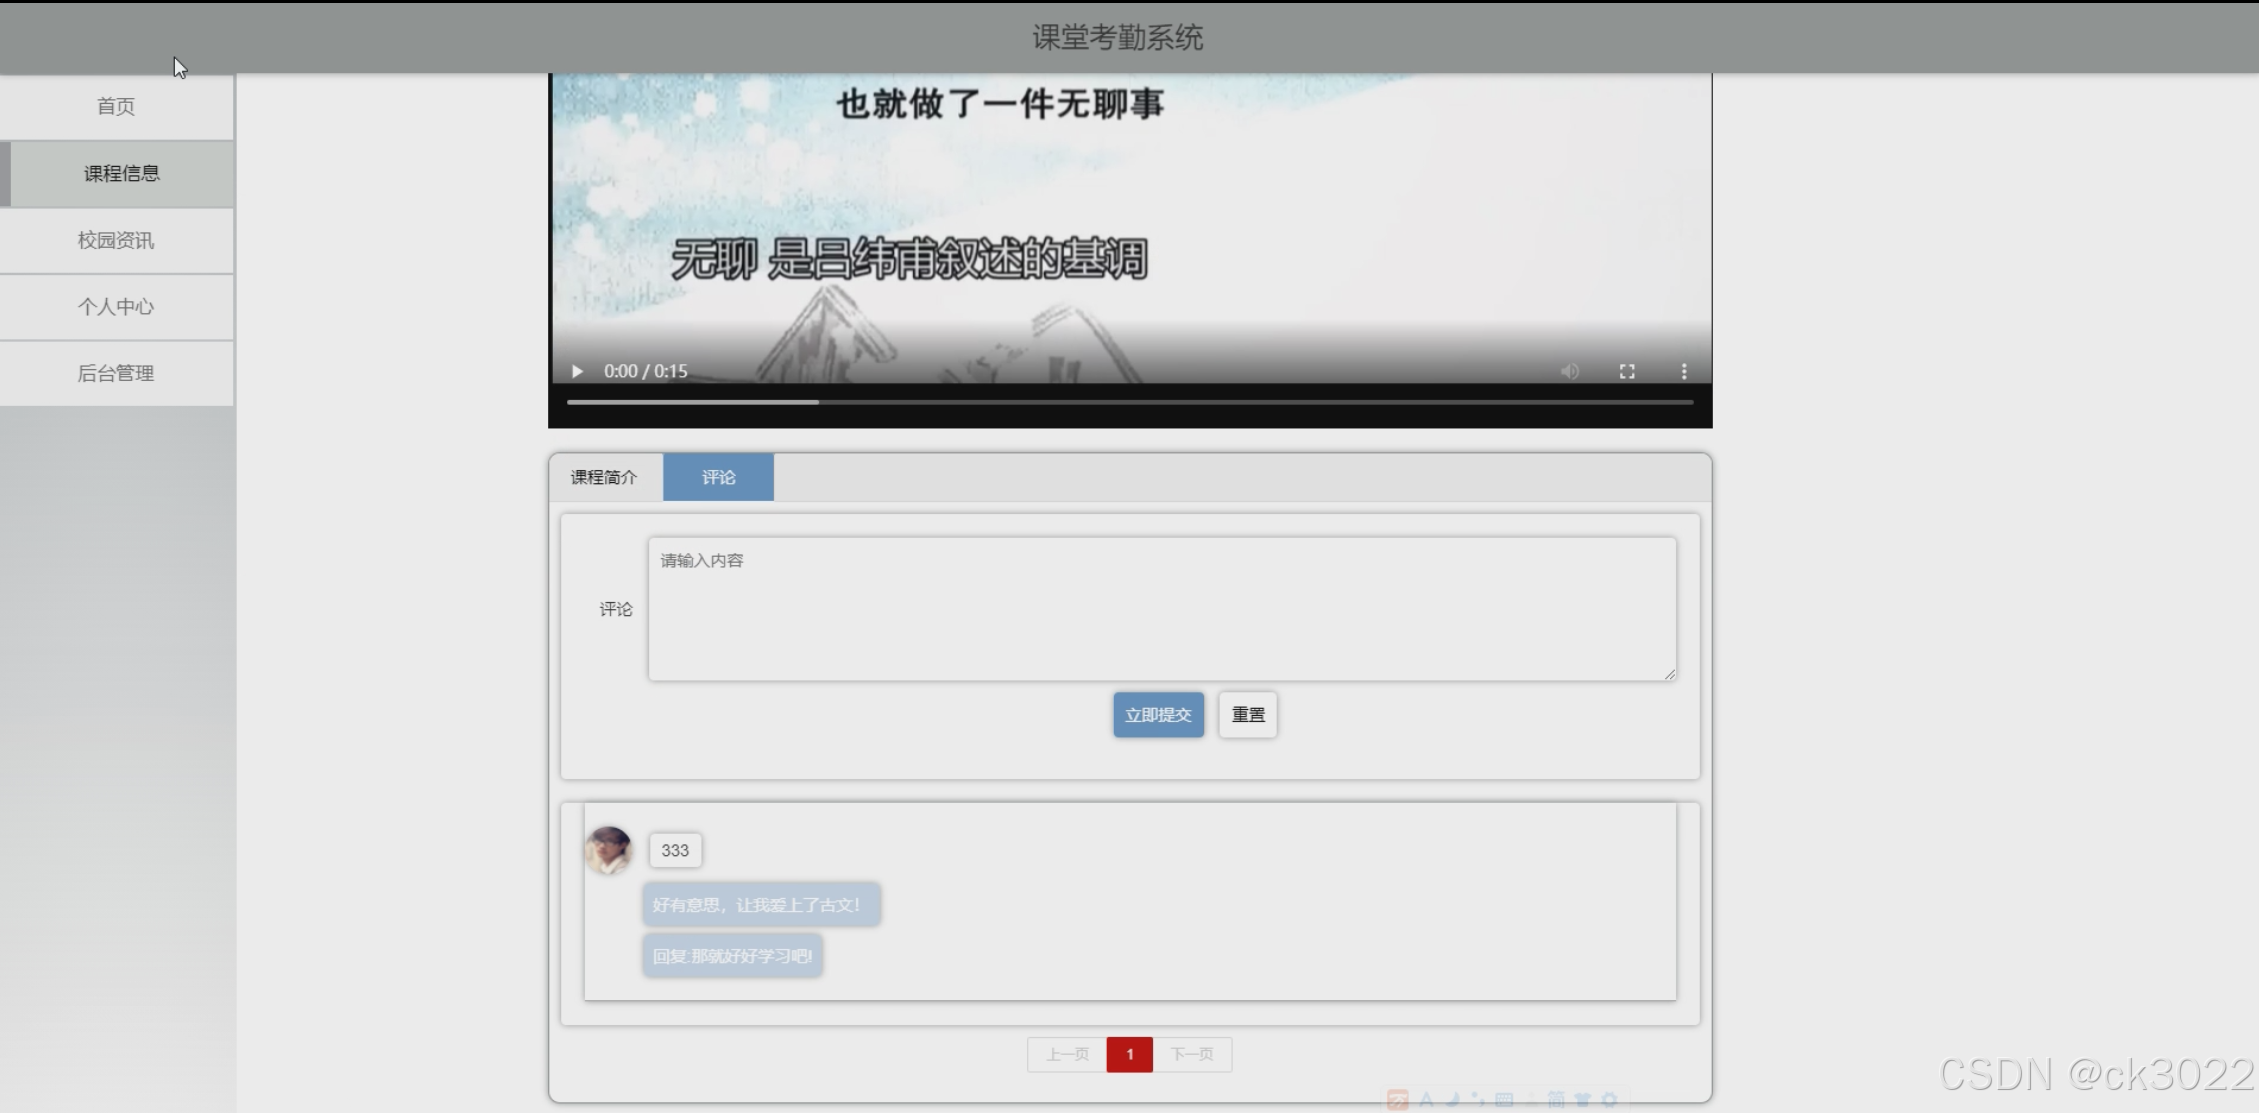2259x1113 pixels.
Task: Click username tag 333
Action: pos(675,850)
